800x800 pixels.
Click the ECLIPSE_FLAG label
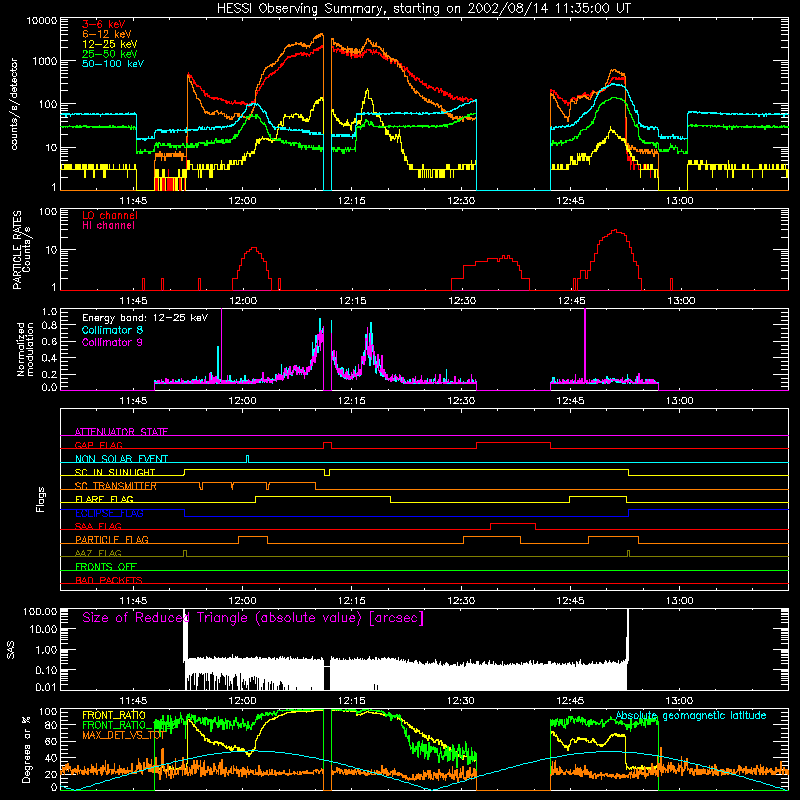click(x=109, y=513)
